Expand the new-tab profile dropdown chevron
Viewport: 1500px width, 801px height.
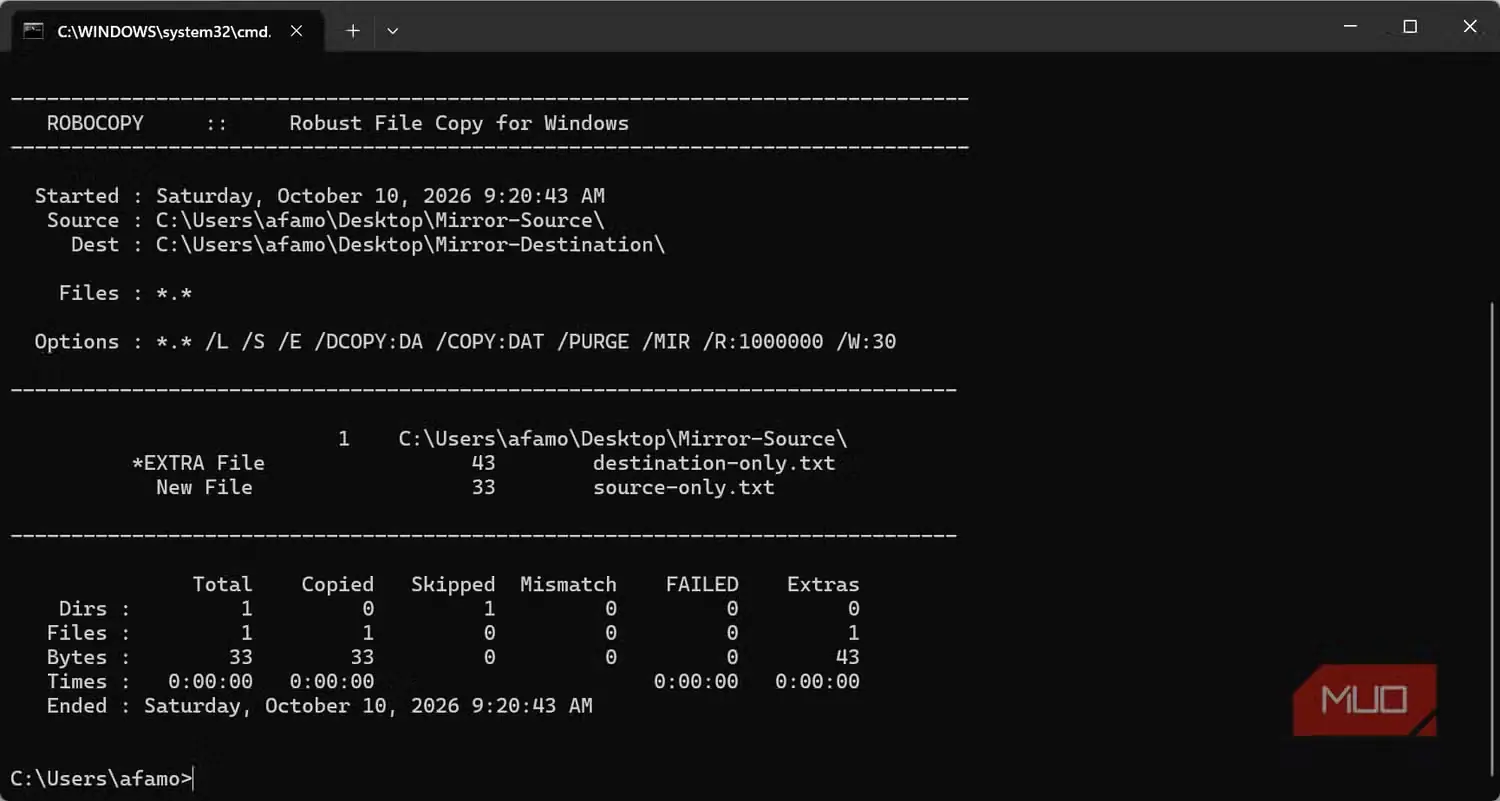(392, 31)
